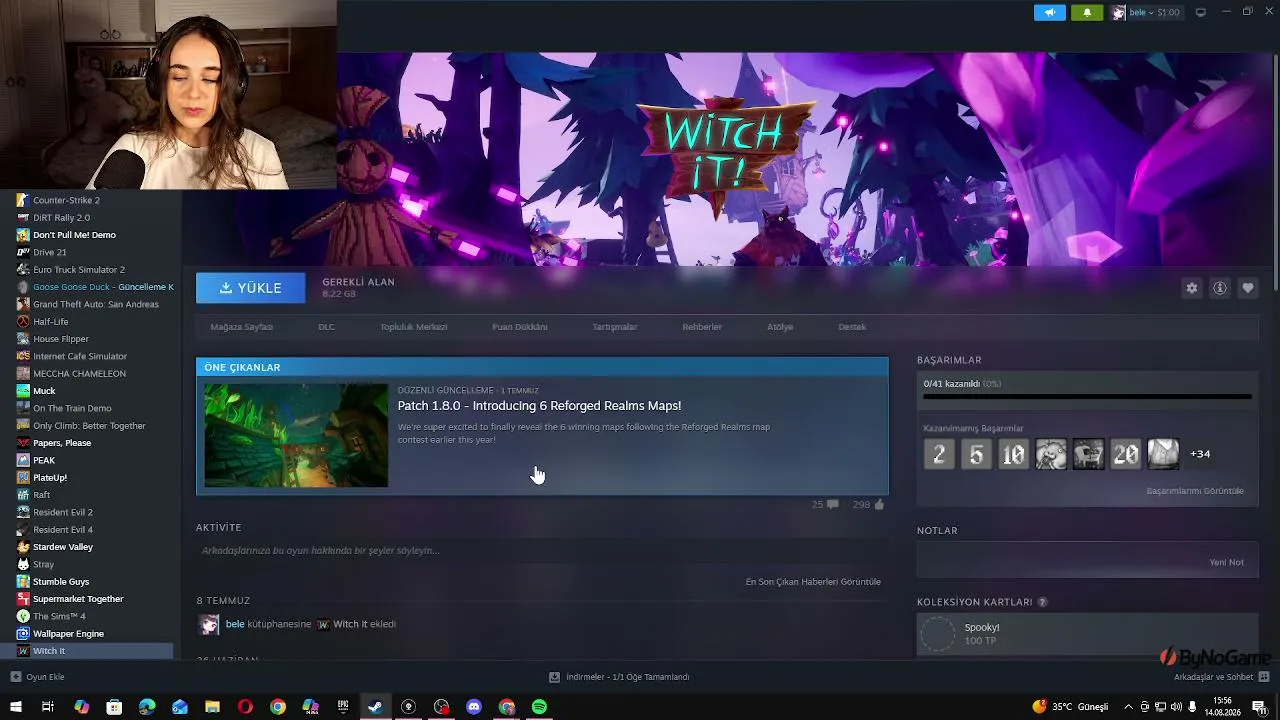Open Discord from the taskbar

(474, 707)
